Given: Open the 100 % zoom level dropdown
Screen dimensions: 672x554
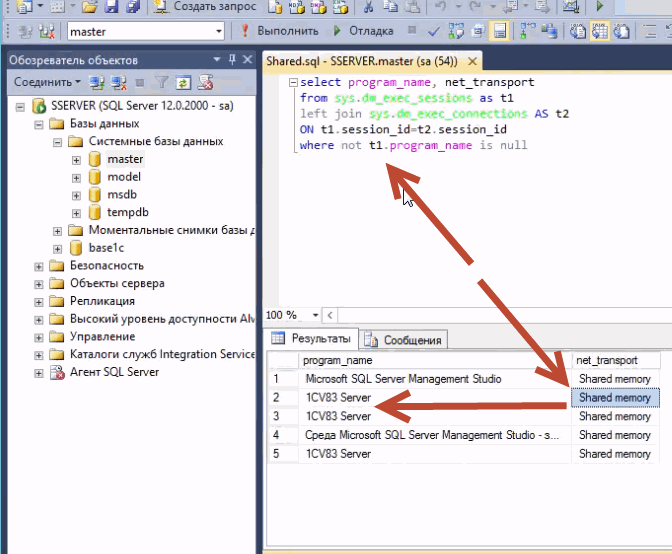Looking at the screenshot, I should (x=316, y=315).
